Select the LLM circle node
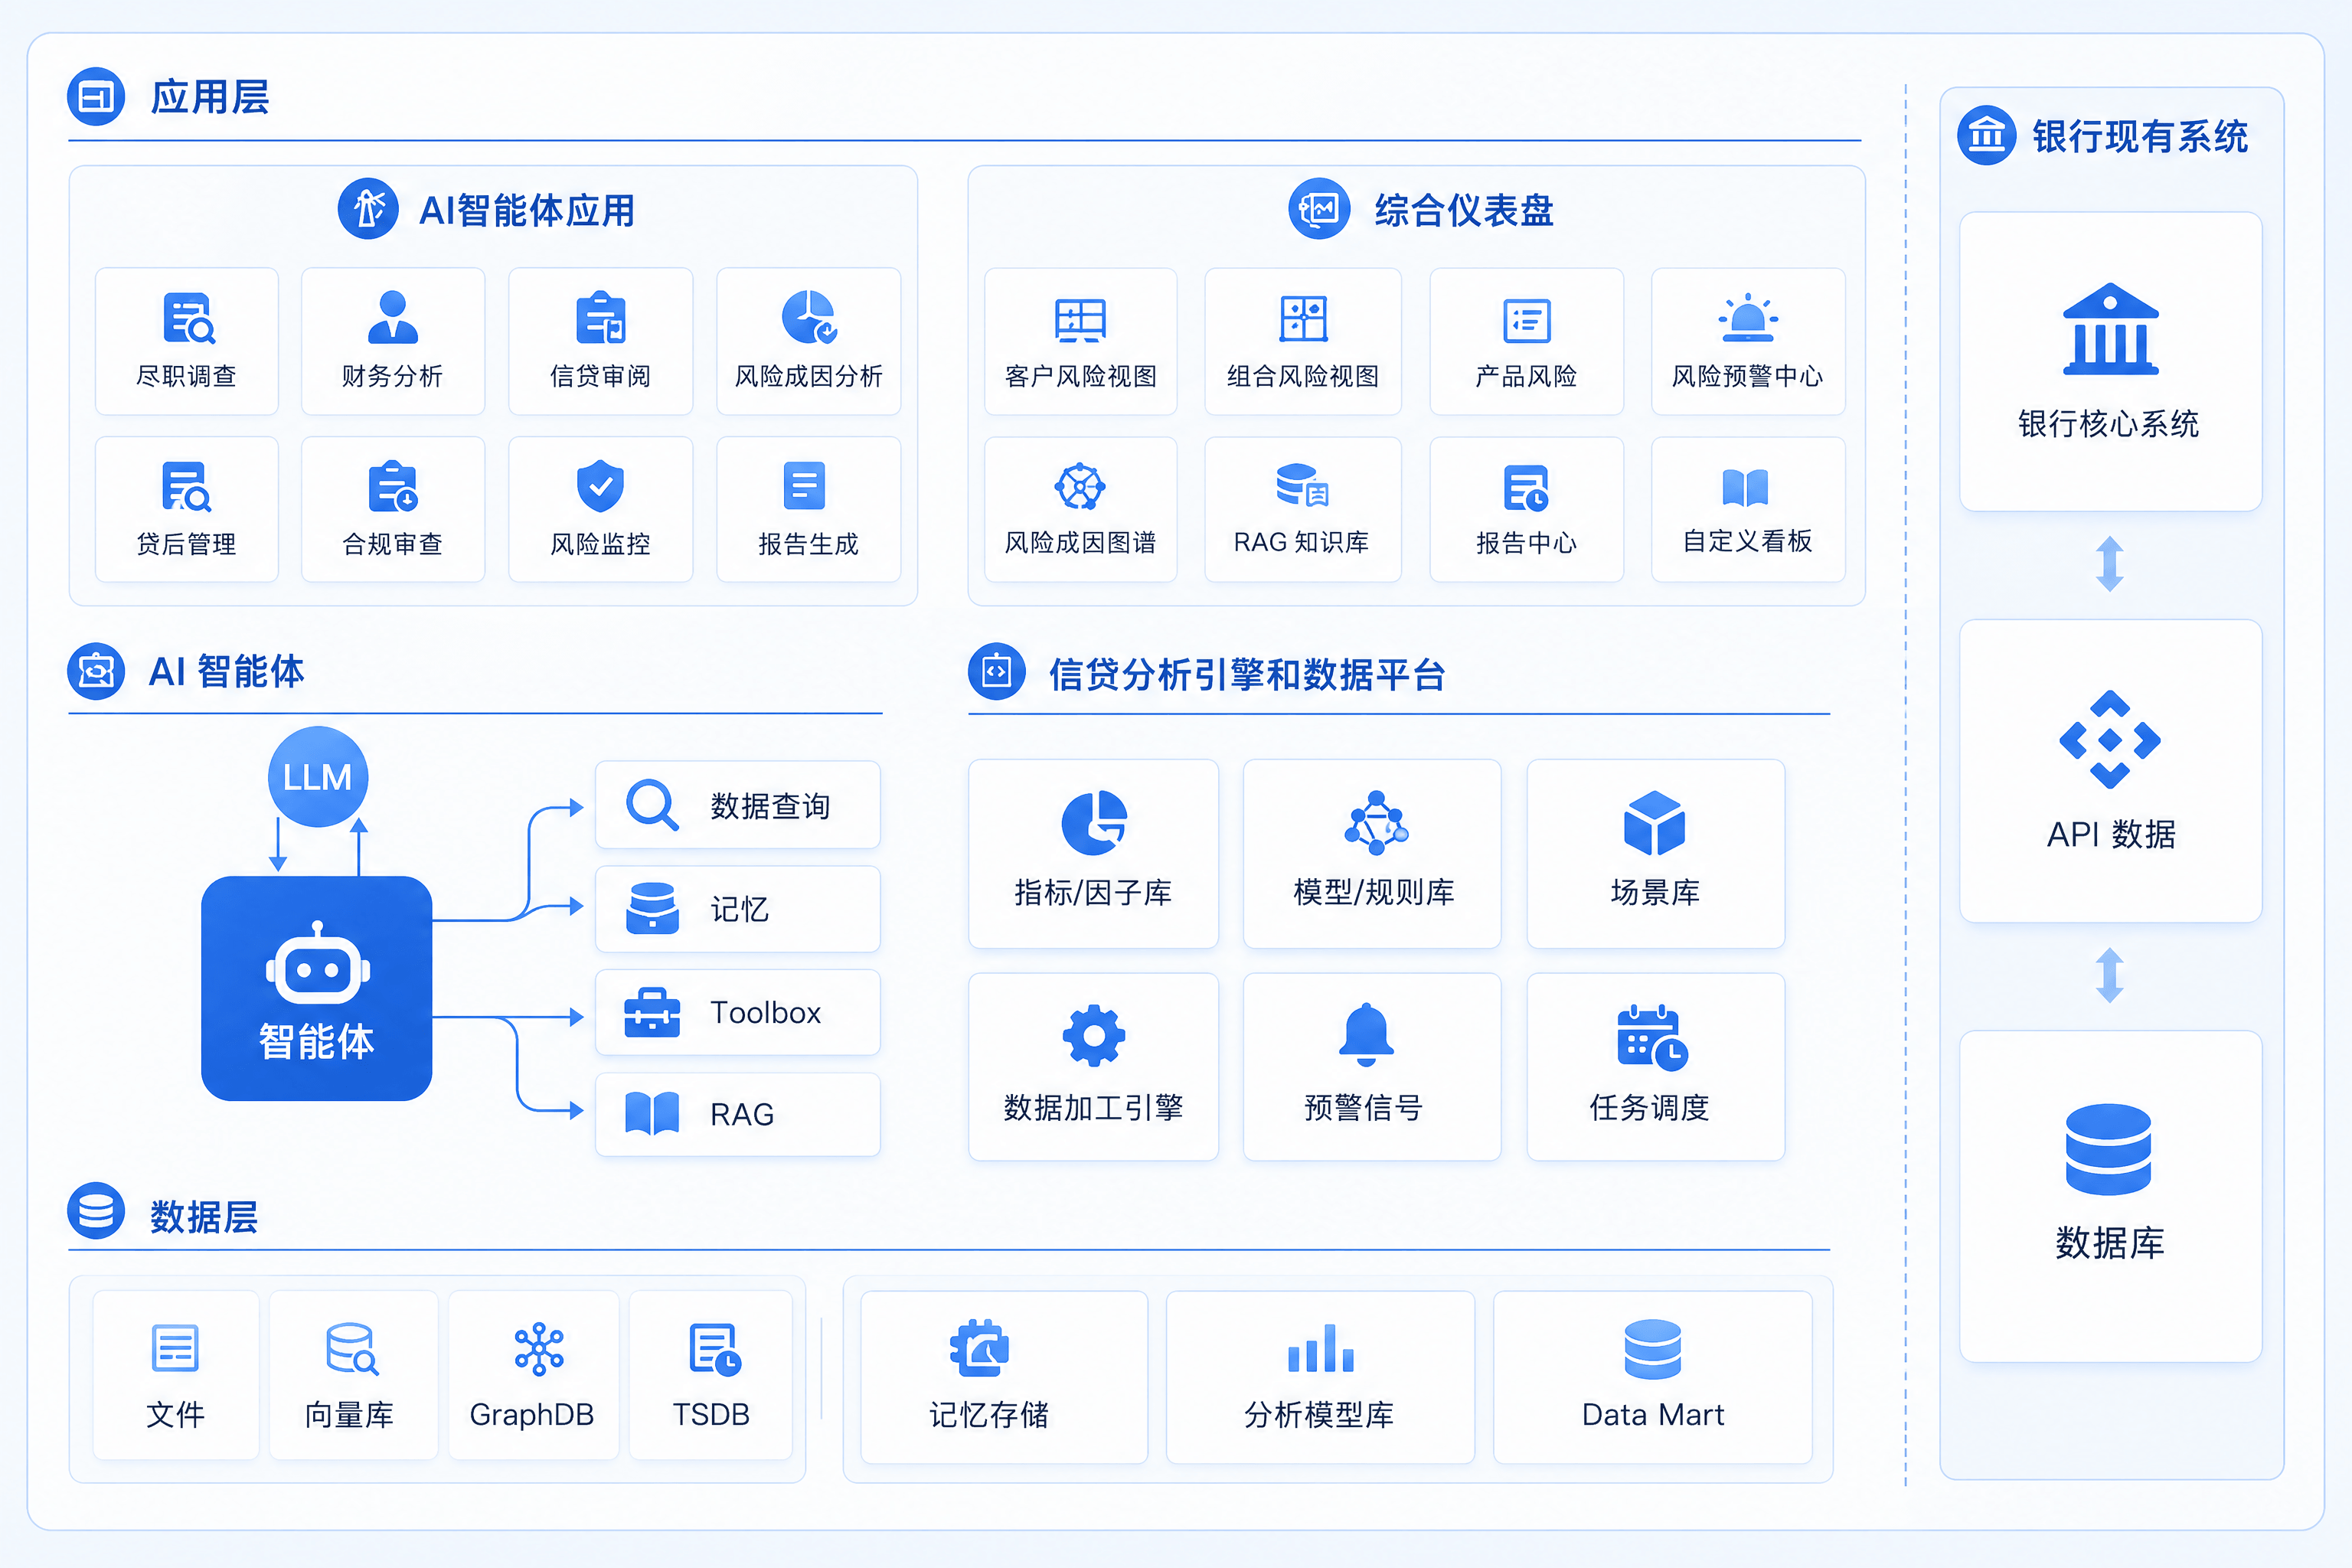2352x1568 pixels. coord(318,777)
